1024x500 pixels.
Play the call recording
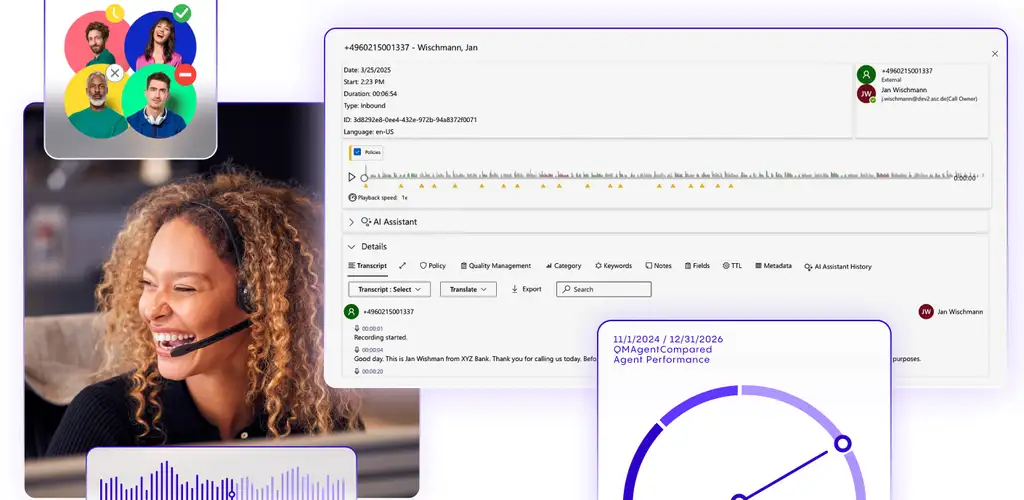[351, 177]
